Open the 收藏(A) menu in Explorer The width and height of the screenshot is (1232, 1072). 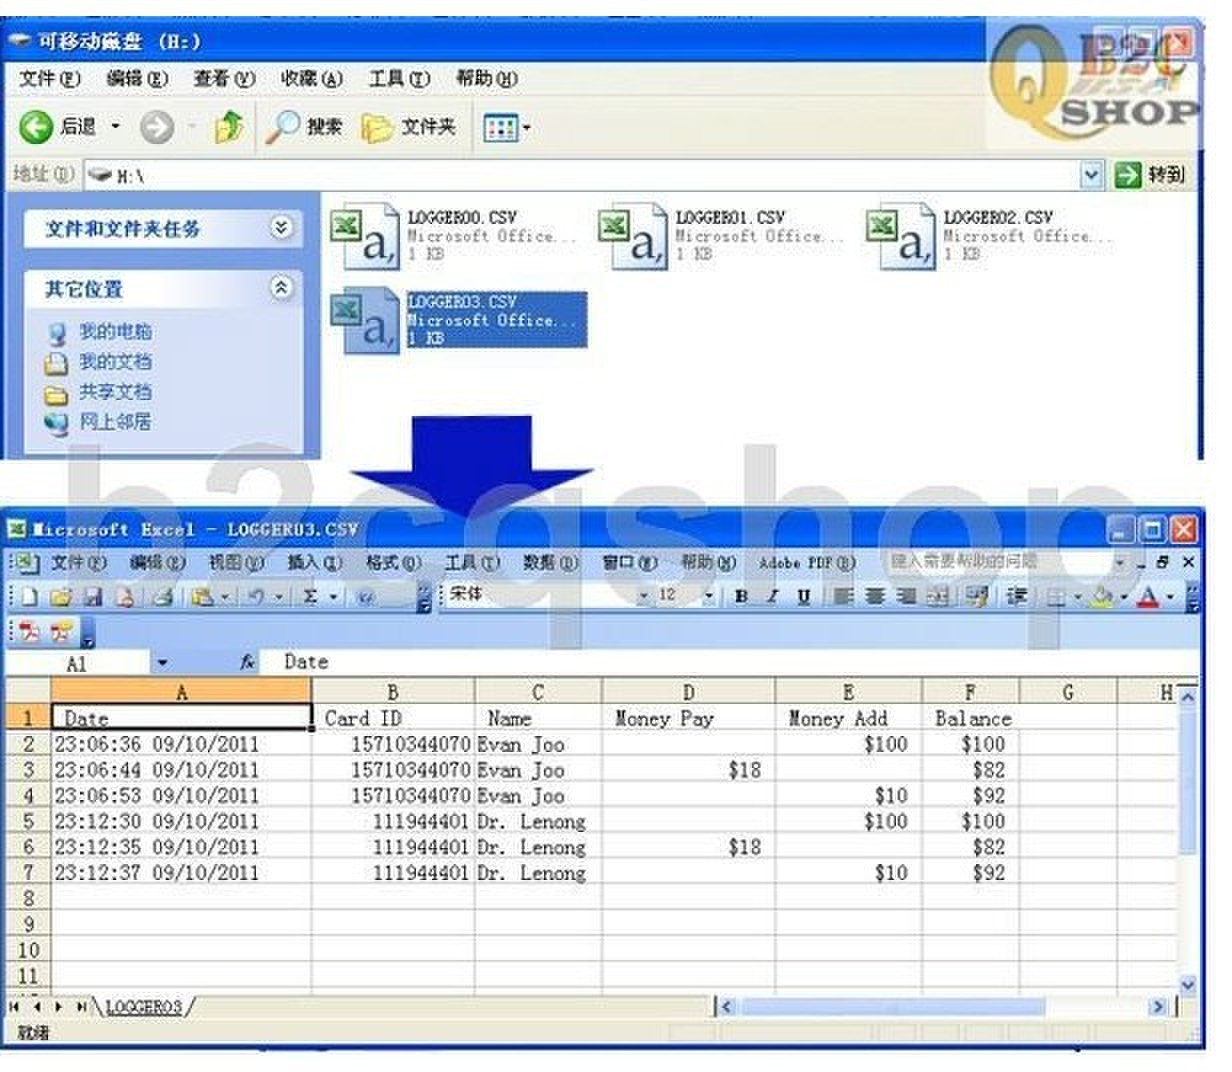[x=312, y=78]
